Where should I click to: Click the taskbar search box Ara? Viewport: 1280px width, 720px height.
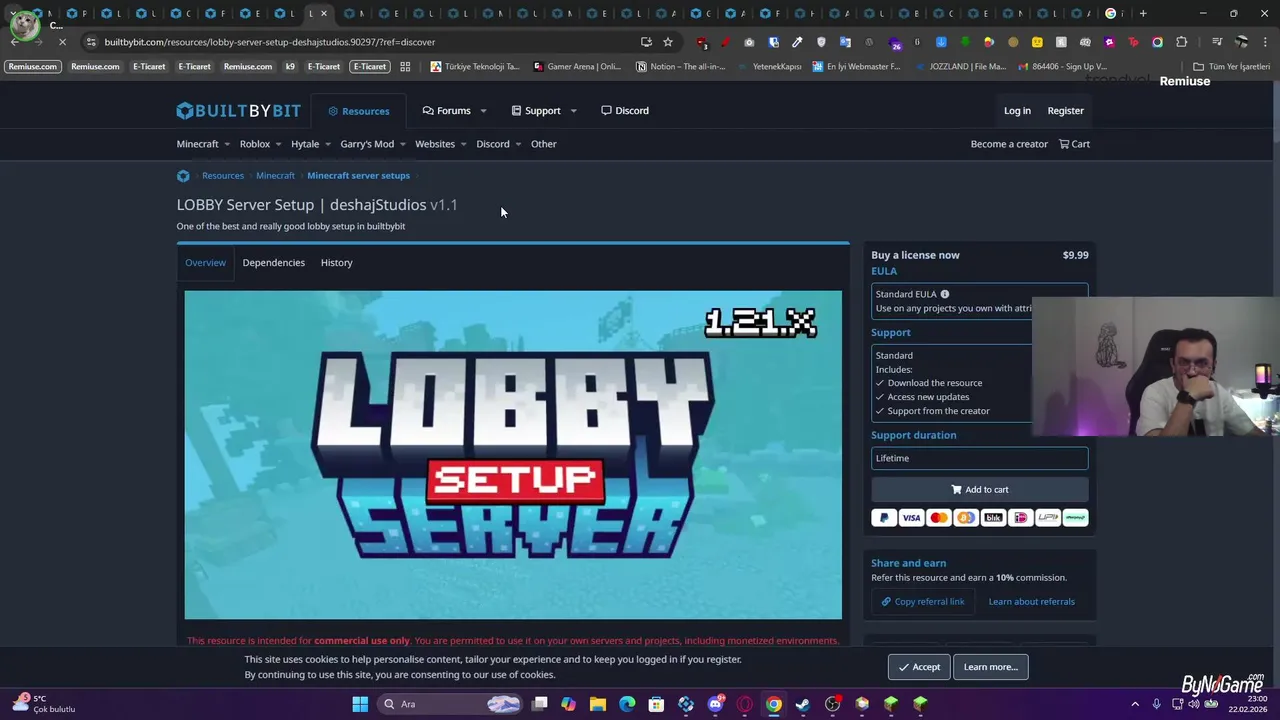pyautogui.click(x=451, y=704)
